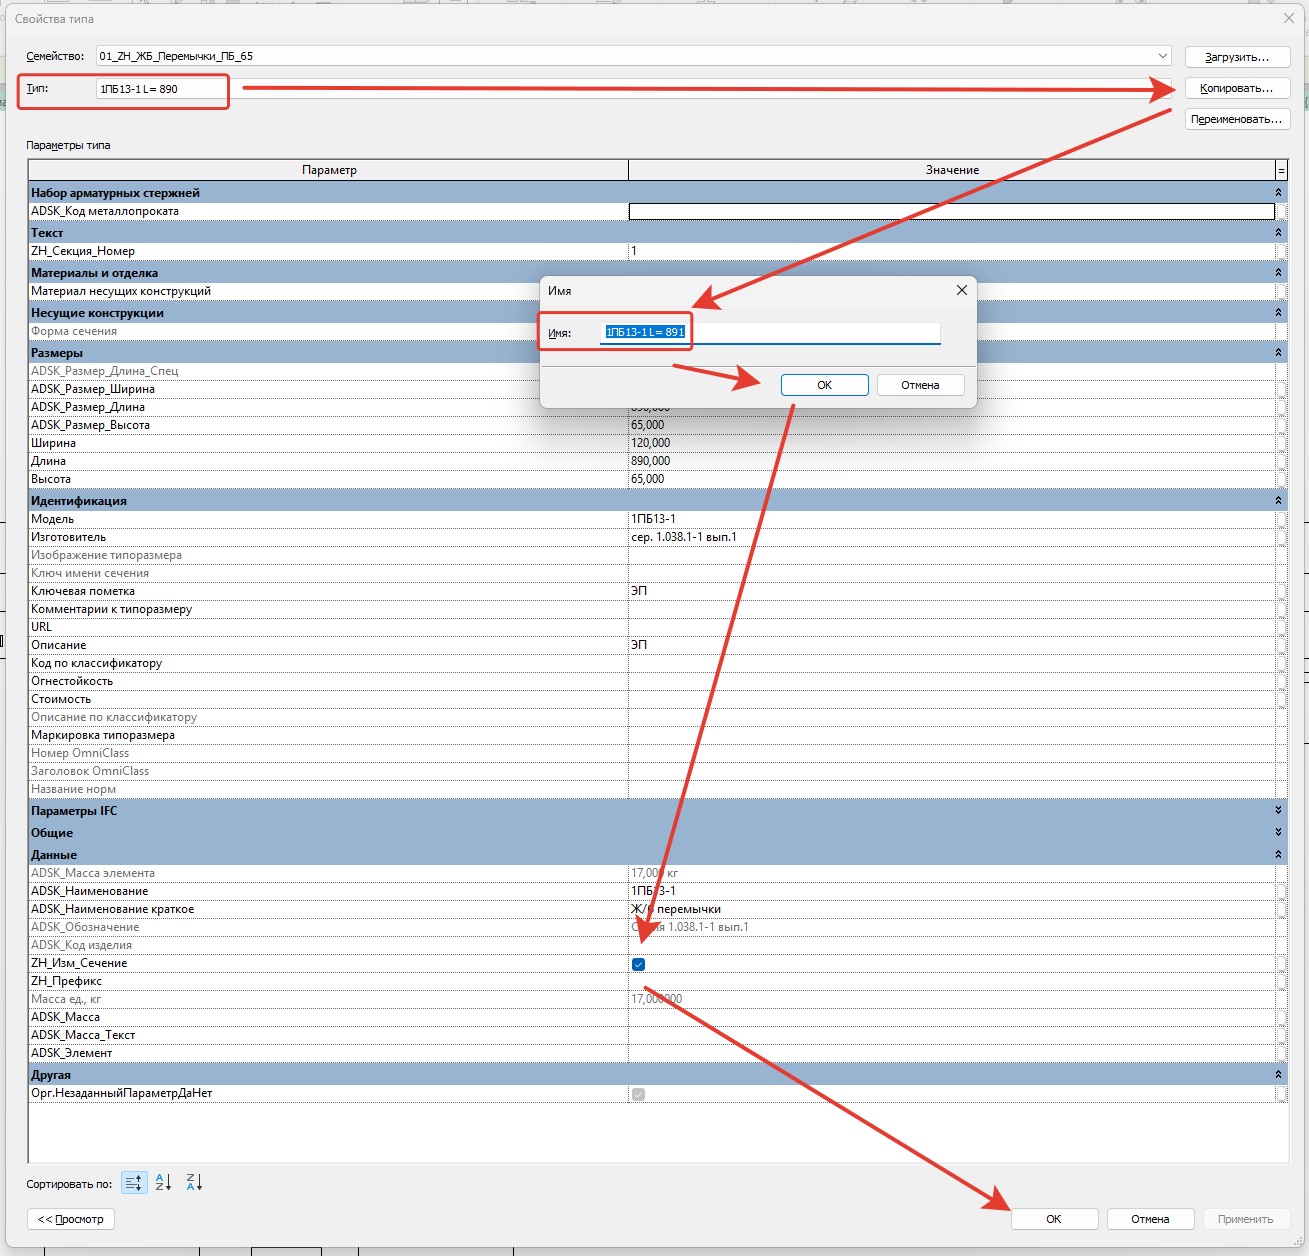Screen dimensions: 1309x1256
Task: Collapse the Идентификация group
Action: (x=1278, y=501)
